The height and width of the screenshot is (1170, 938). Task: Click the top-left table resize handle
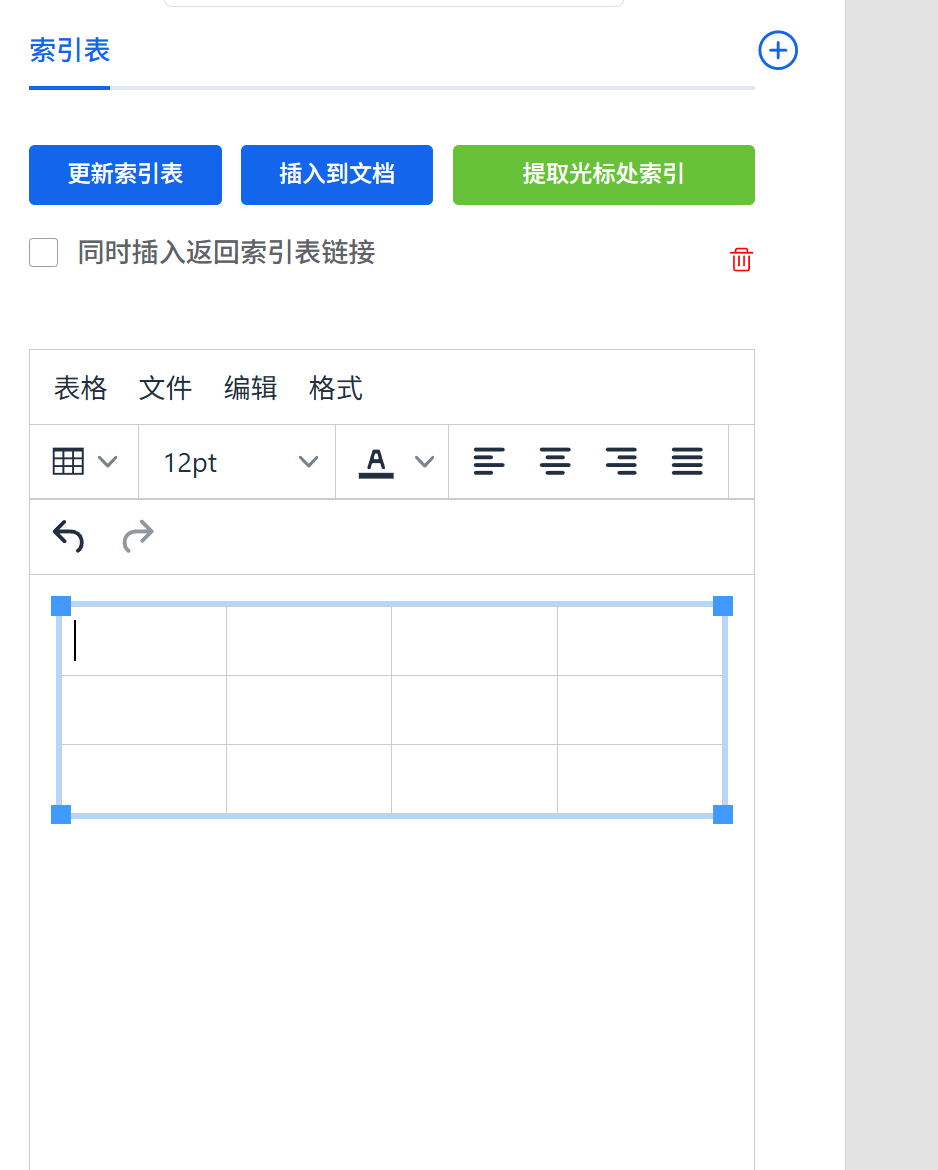[x=61, y=606]
